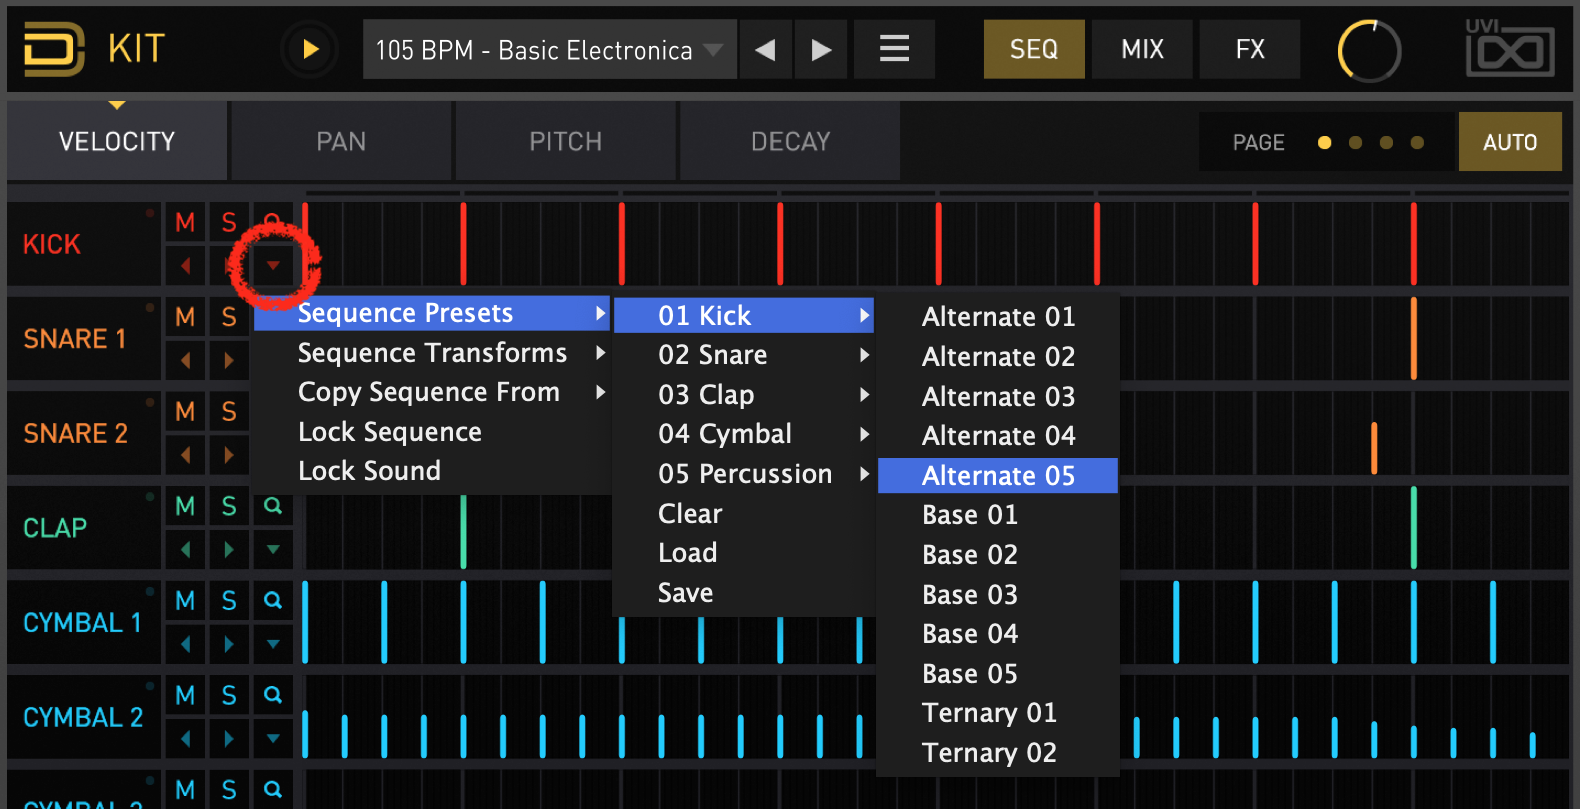Go to sequencer page two dot
The height and width of the screenshot is (809, 1580).
point(1355,143)
